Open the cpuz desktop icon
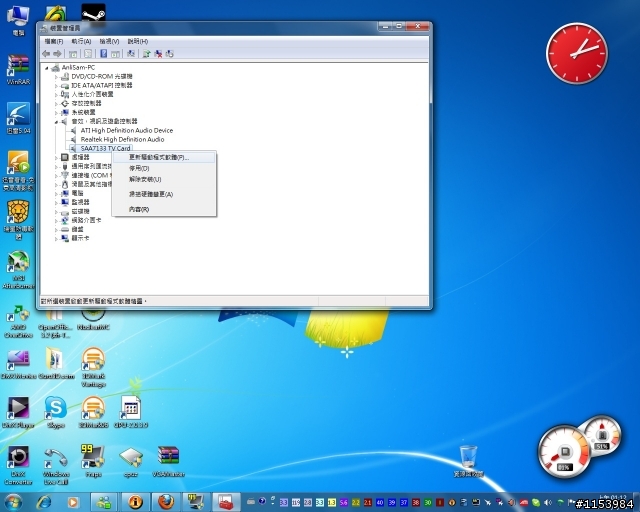 131,461
